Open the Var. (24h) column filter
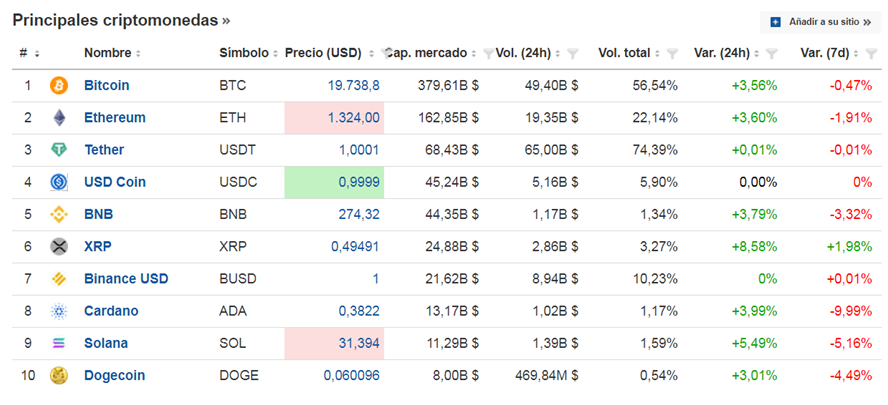 771,54
